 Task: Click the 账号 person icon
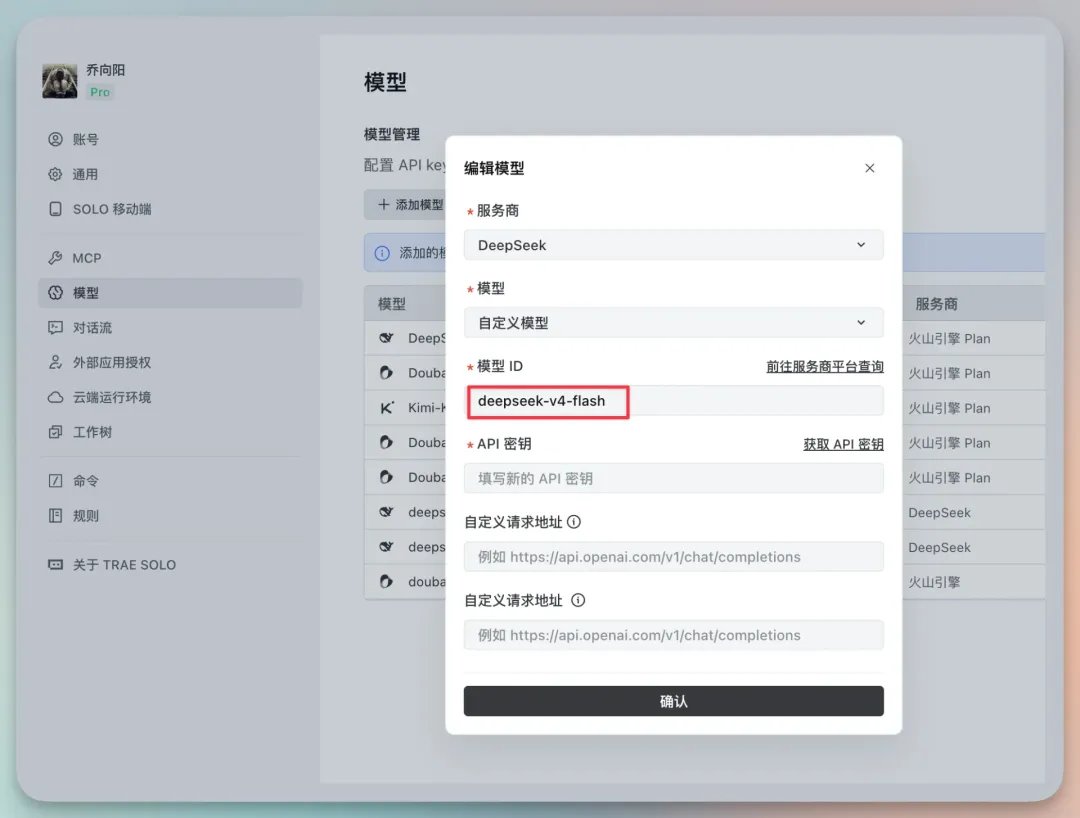point(55,139)
